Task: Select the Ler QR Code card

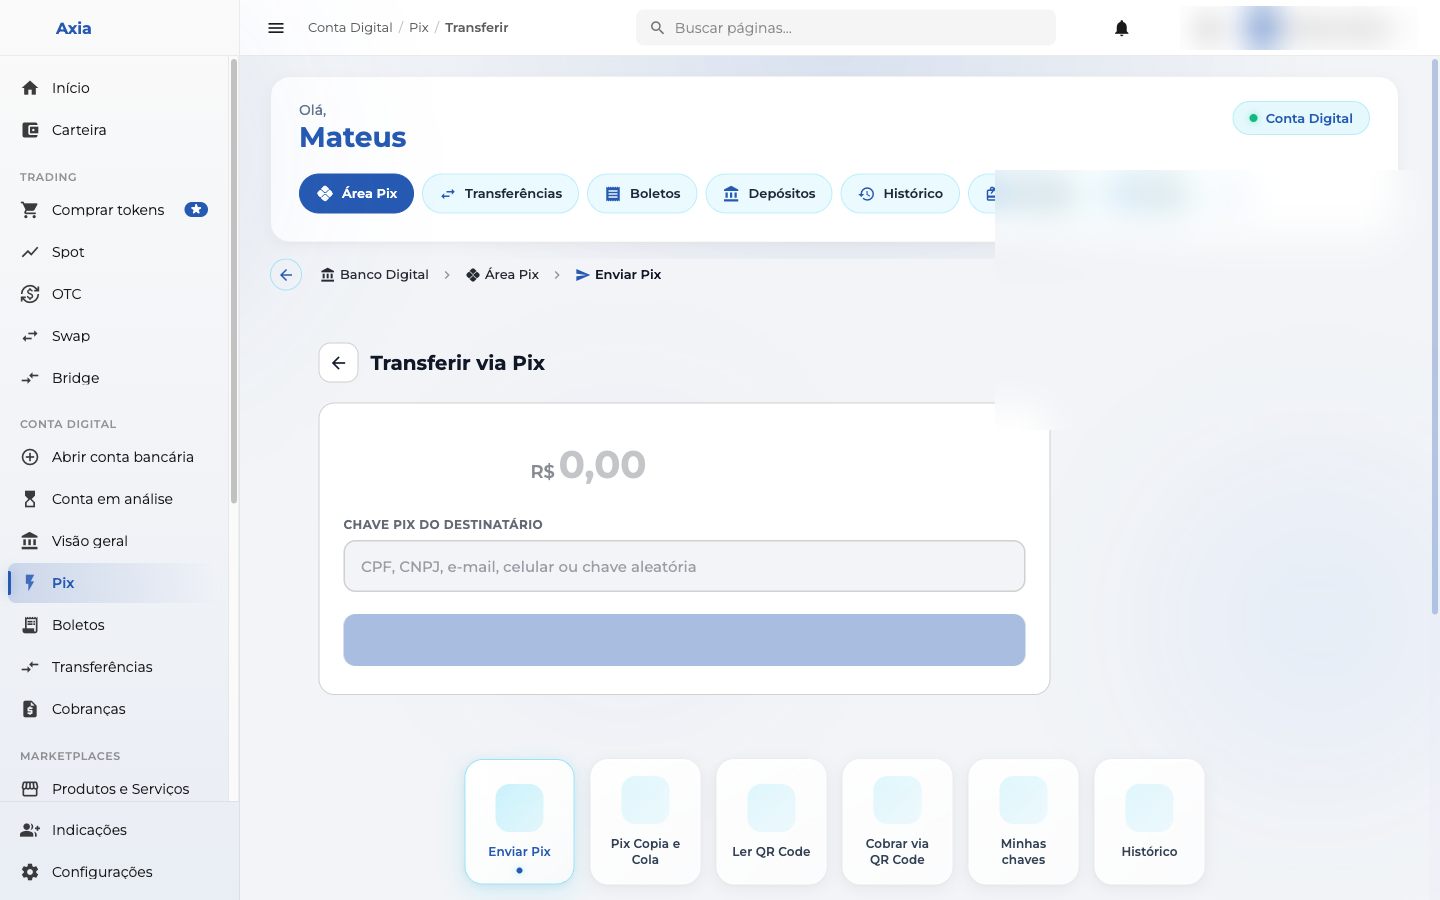Action: click(772, 822)
